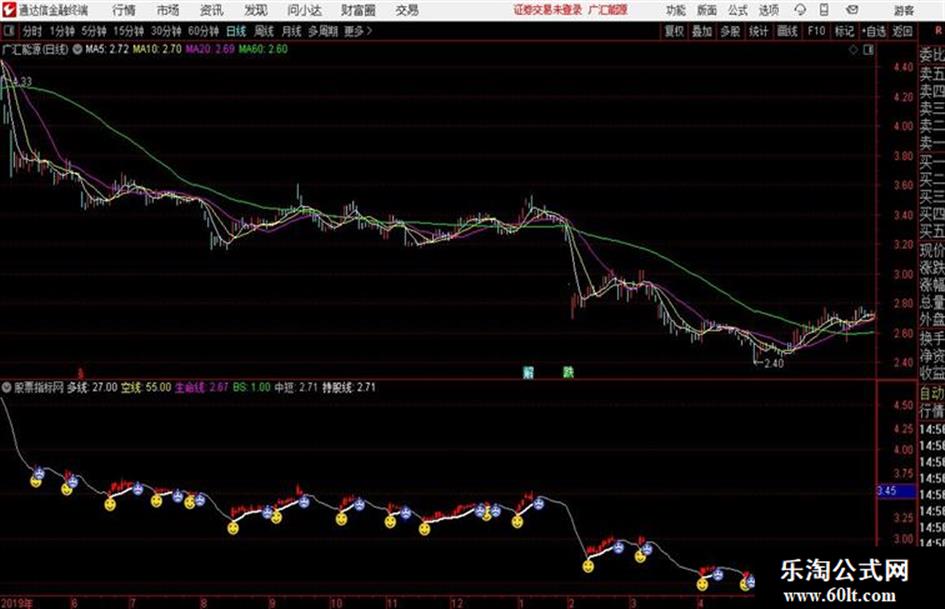Click the 持股线: 2.71 indicator value
945x609 pixels.
349,387
